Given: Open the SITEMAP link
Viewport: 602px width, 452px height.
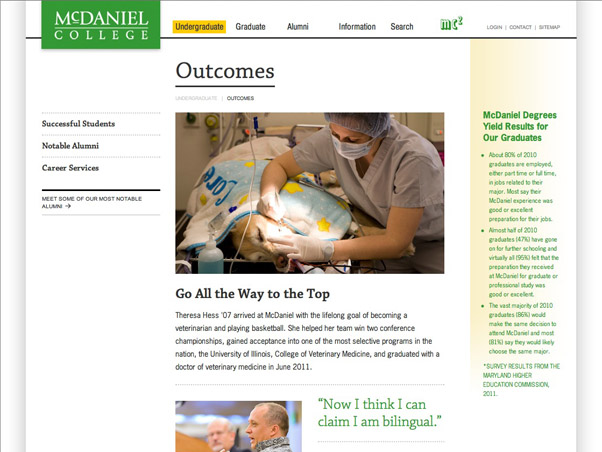Looking at the screenshot, I should tap(549, 27).
